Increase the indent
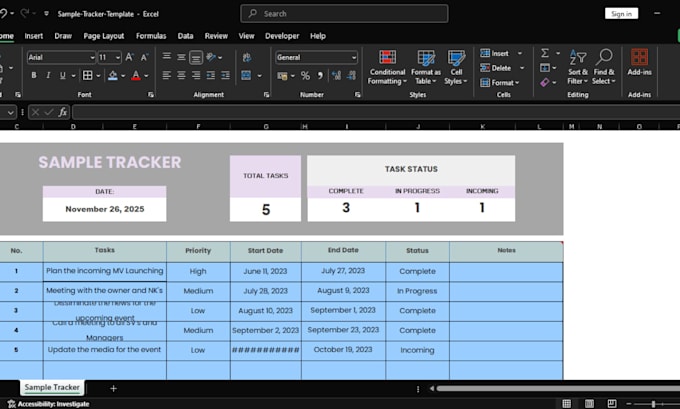 click(x=226, y=75)
